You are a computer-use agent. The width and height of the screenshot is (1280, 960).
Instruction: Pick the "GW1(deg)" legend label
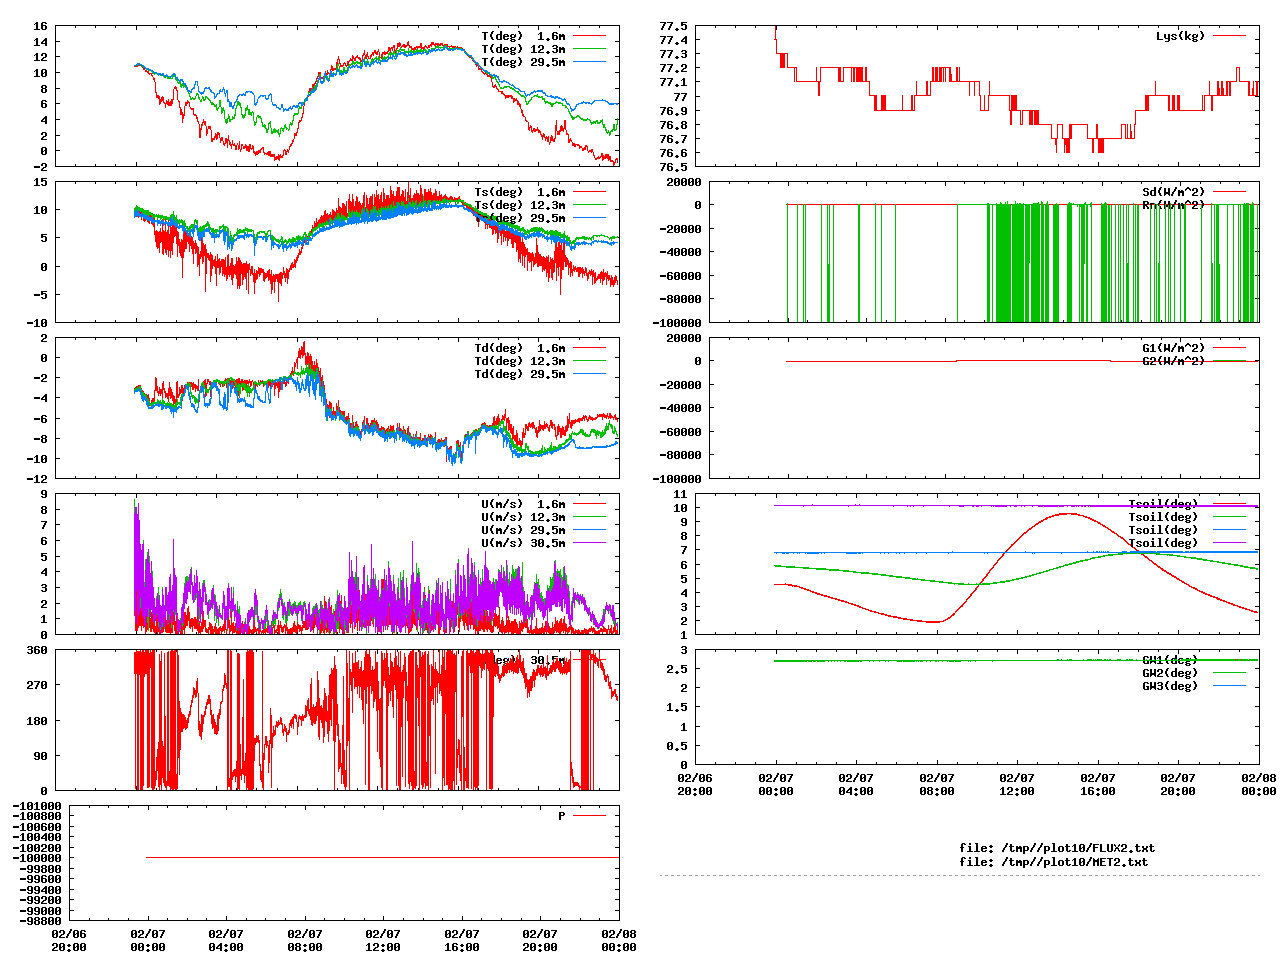[1170, 660]
